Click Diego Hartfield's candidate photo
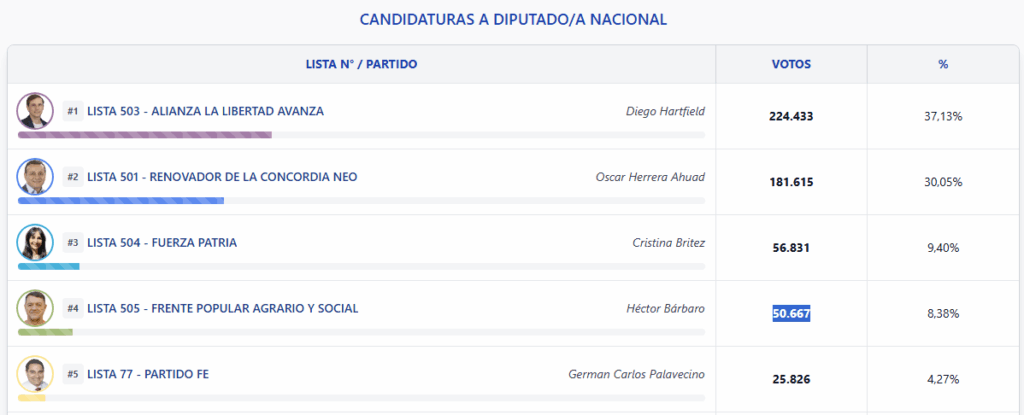 [35, 110]
